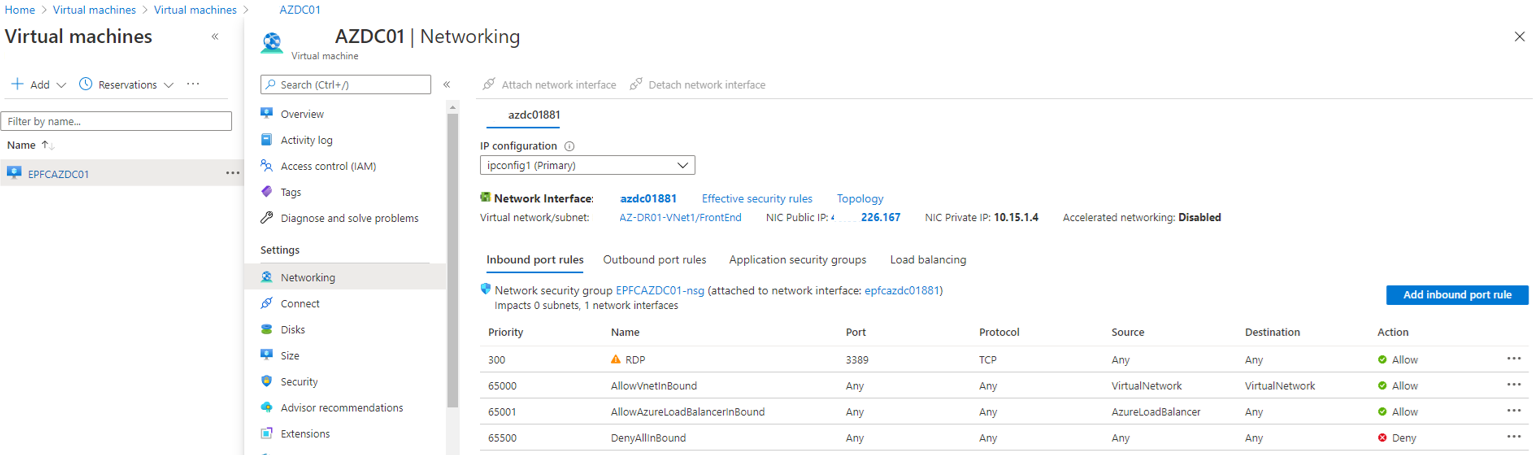1533x455 pixels.
Task: Open ellipsis menu for DenyAllInBound rule
Action: click(1514, 437)
